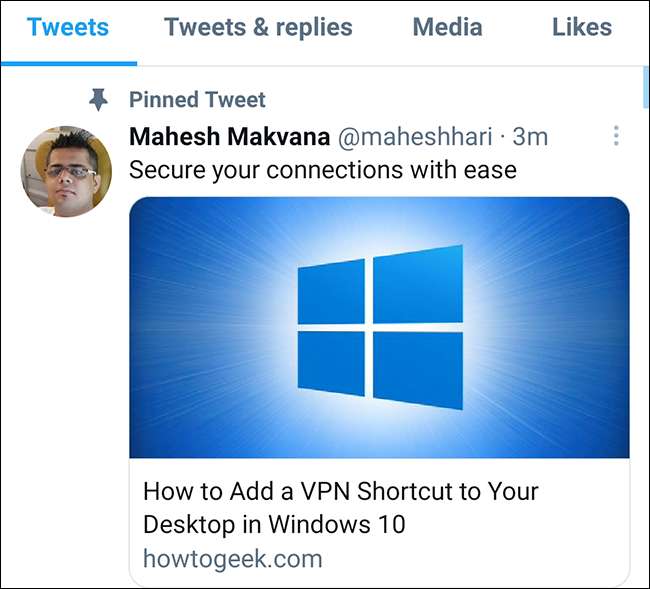Go to the Likes tab

581,27
